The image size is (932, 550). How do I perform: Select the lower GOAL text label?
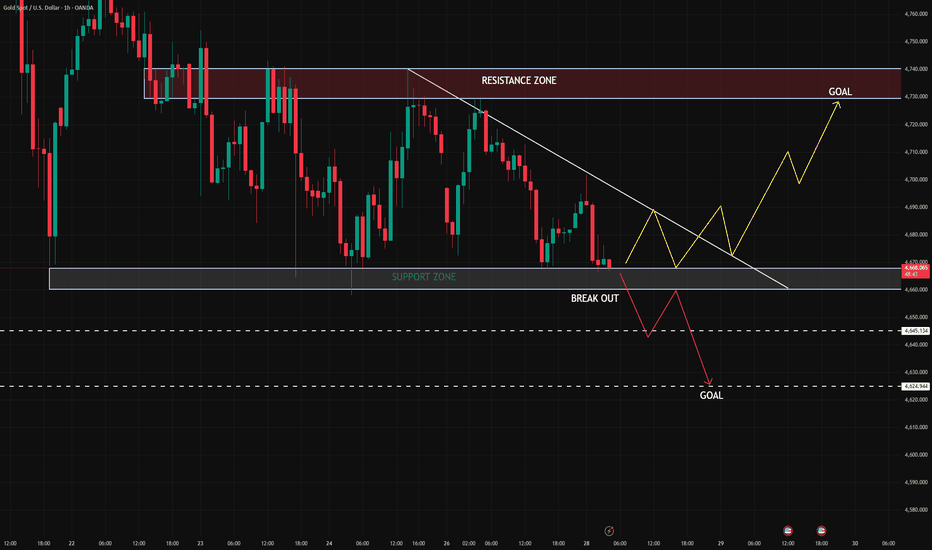coord(711,395)
